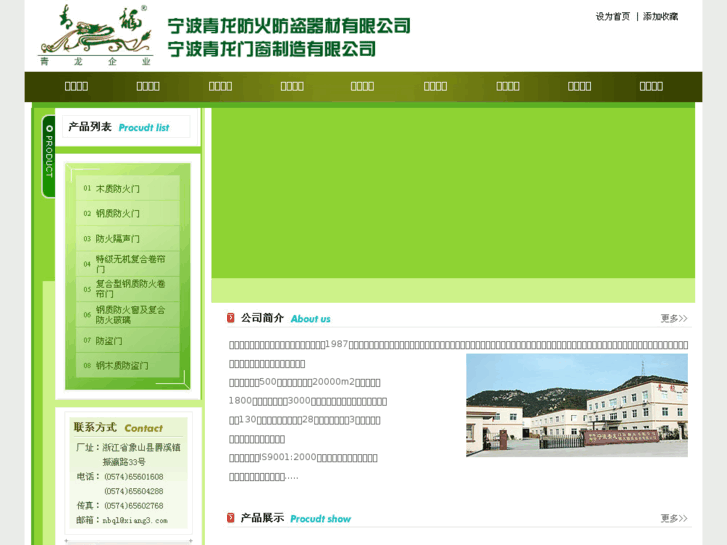Image resolution: width=727 pixels, height=545 pixels.
Task: Select 06 钢质防火窗及复合防火玻璃 category
Action: [128, 314]
